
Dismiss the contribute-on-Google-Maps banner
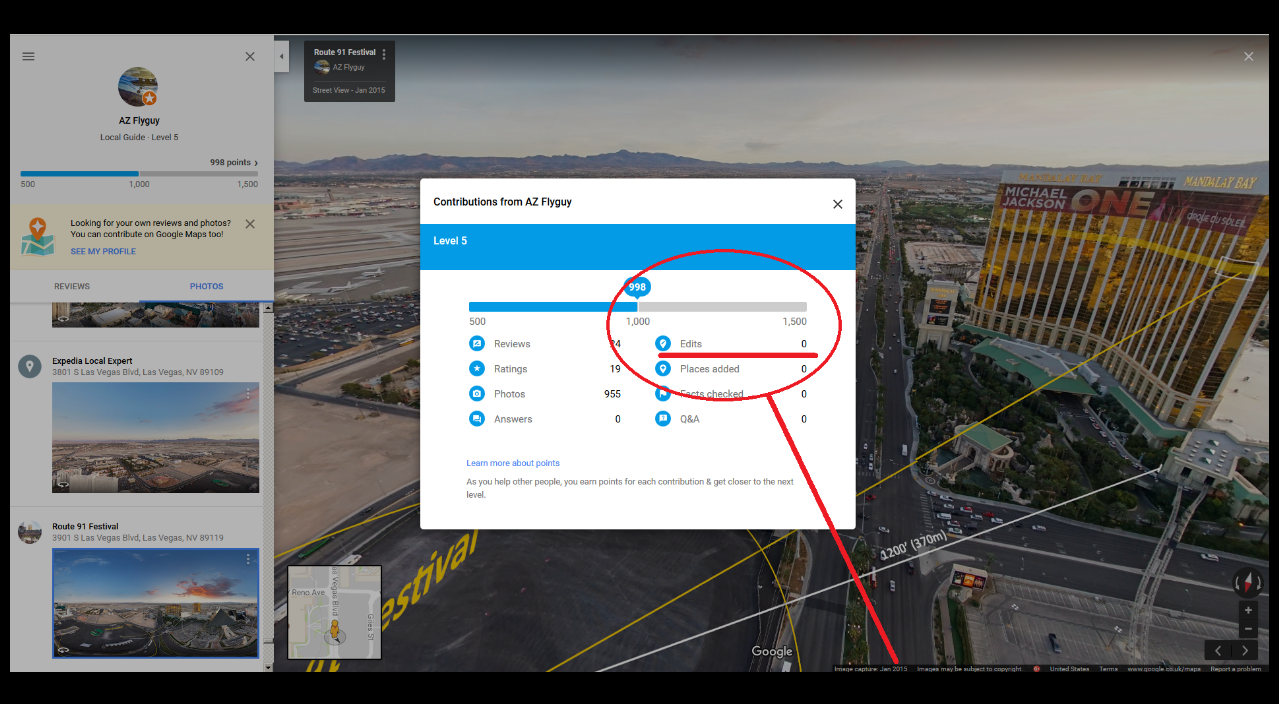click(x=250, y=224)
